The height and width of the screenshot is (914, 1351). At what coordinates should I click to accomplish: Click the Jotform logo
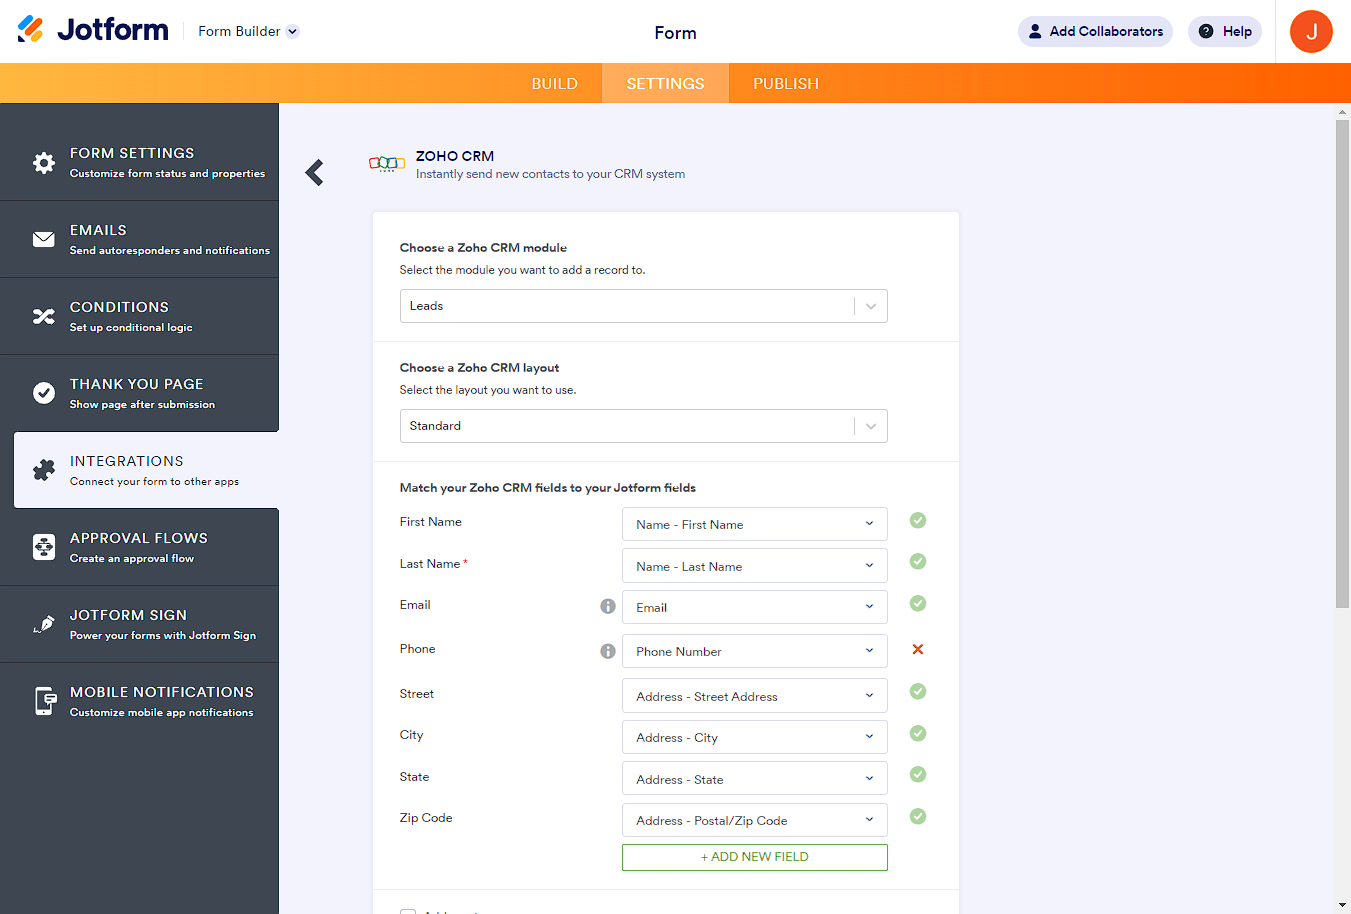tap(93, 30)
